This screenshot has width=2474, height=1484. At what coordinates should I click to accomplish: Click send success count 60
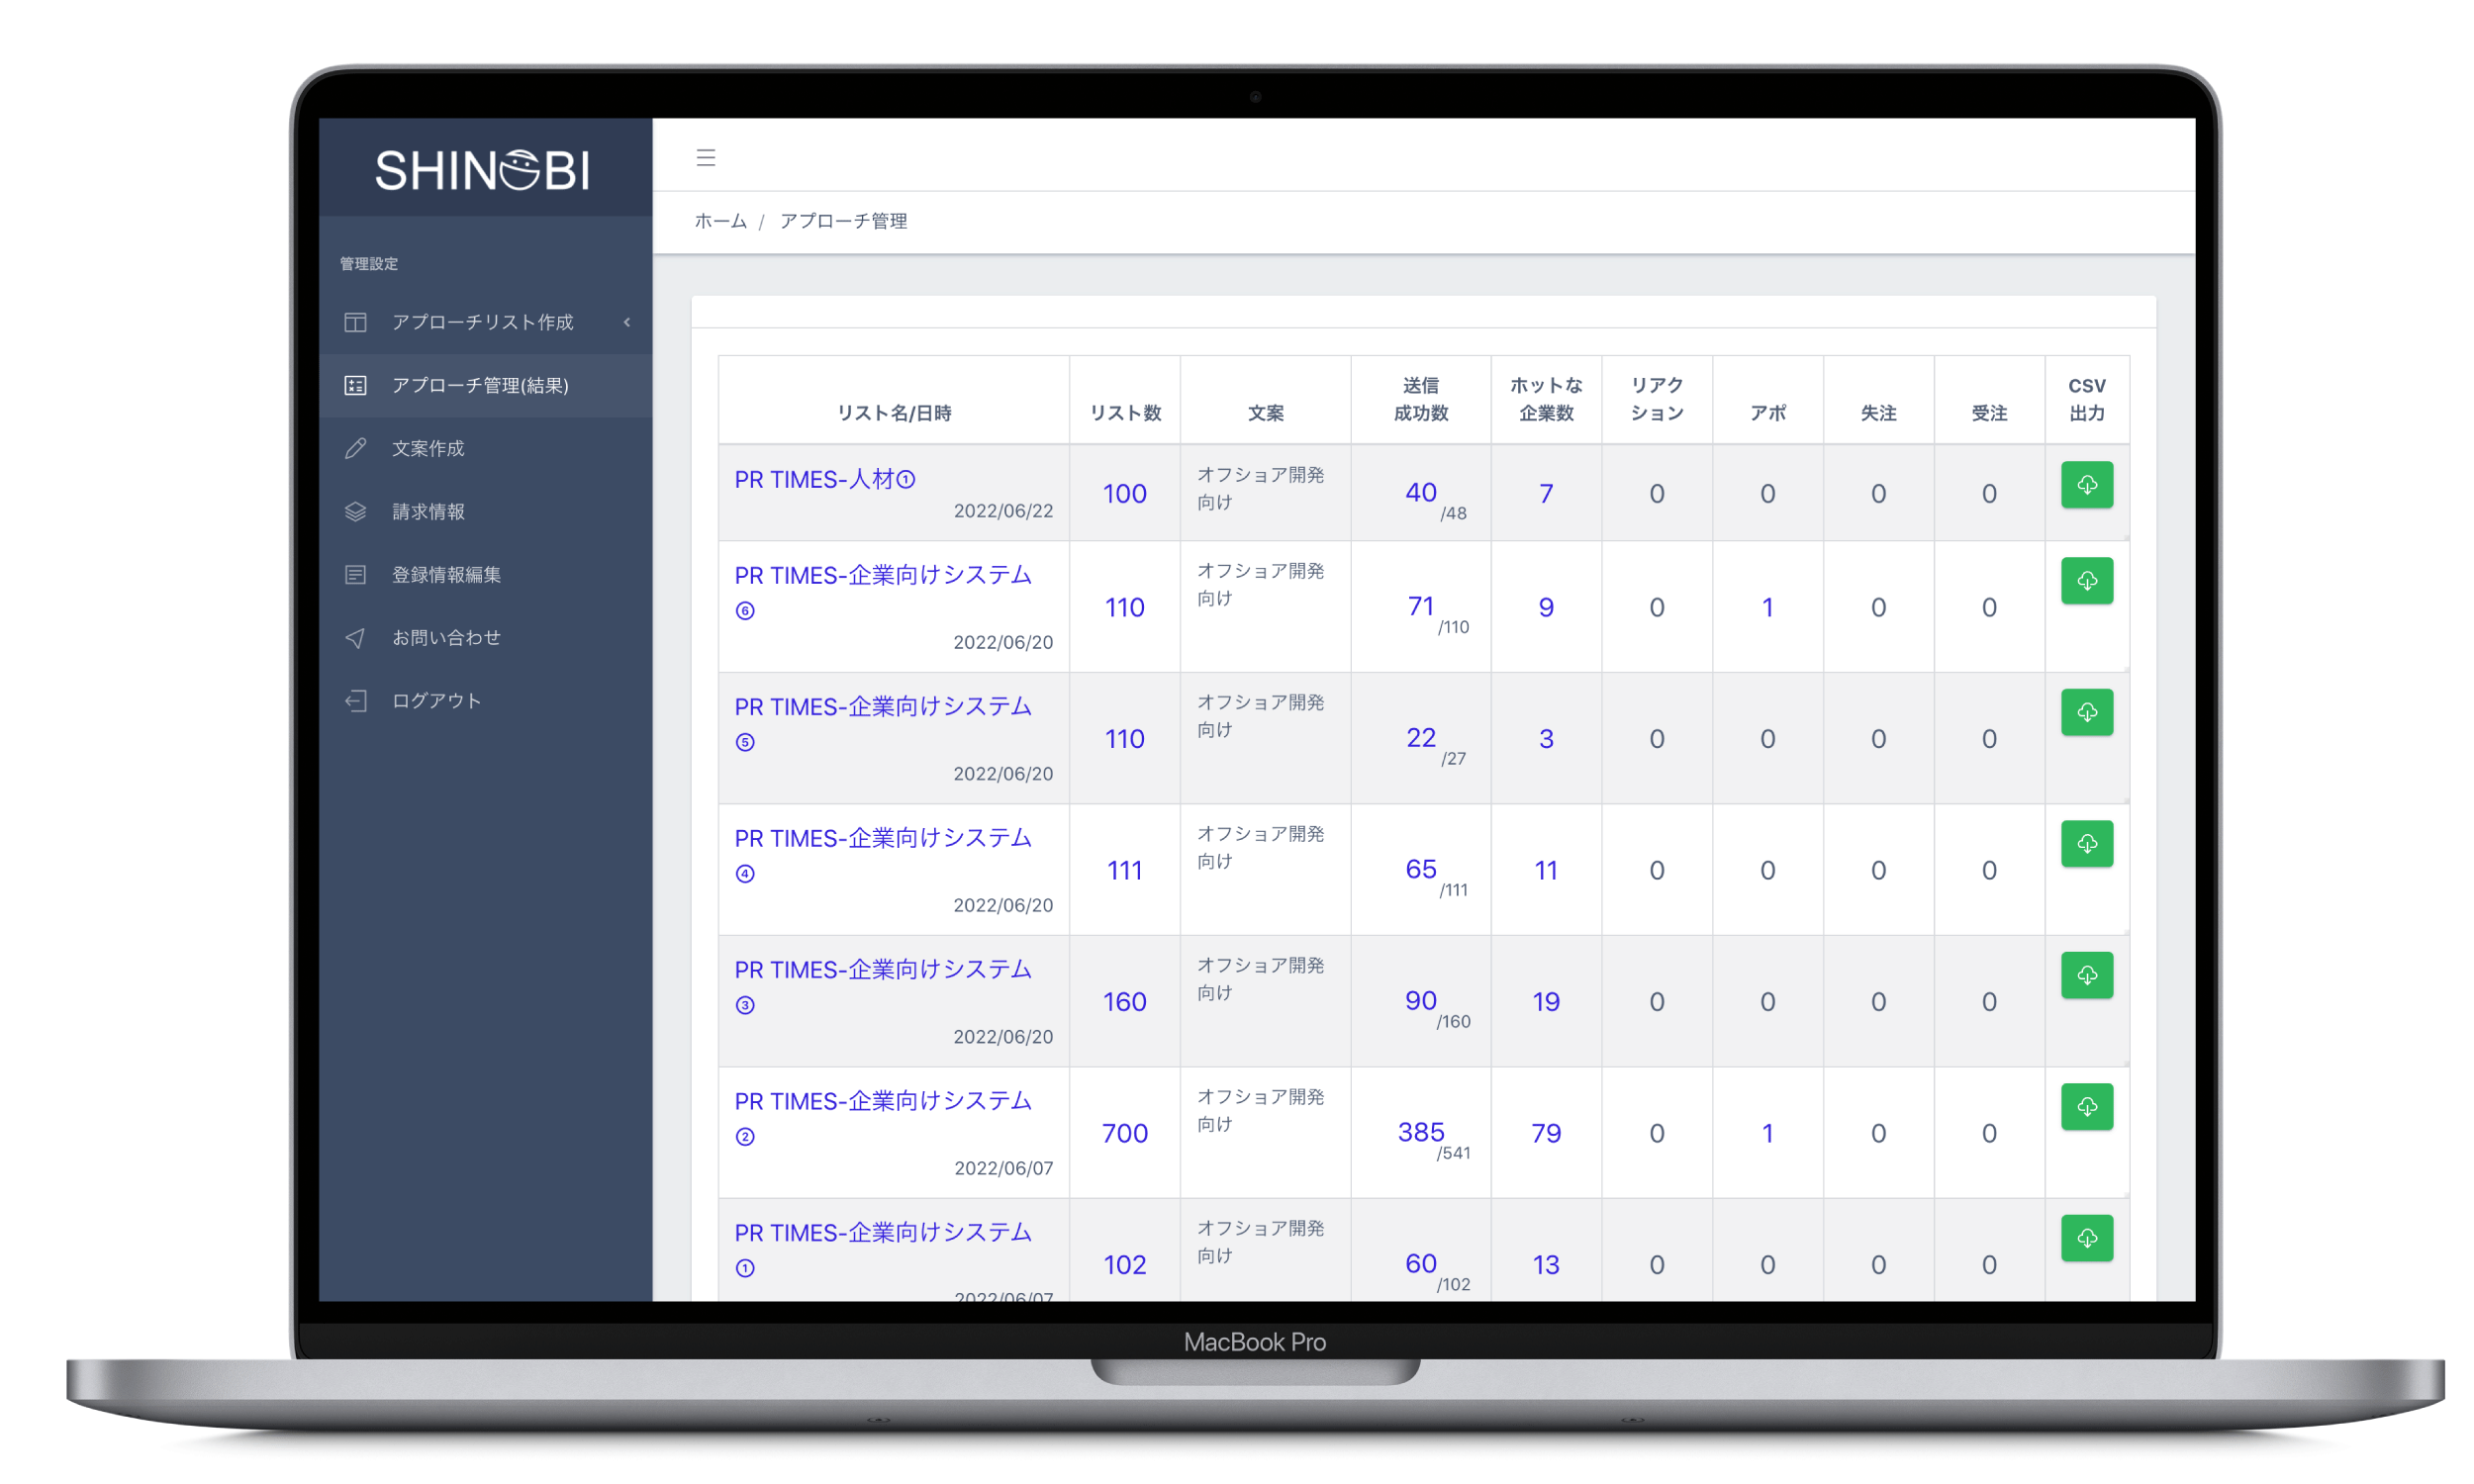point(1420,1263)
